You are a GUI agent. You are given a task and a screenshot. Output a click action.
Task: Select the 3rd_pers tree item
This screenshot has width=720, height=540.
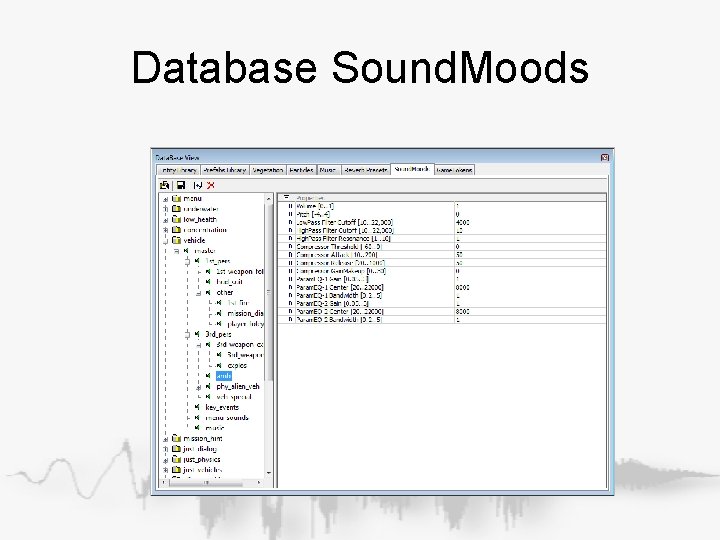pyautogui.click(x=218, y=334)
